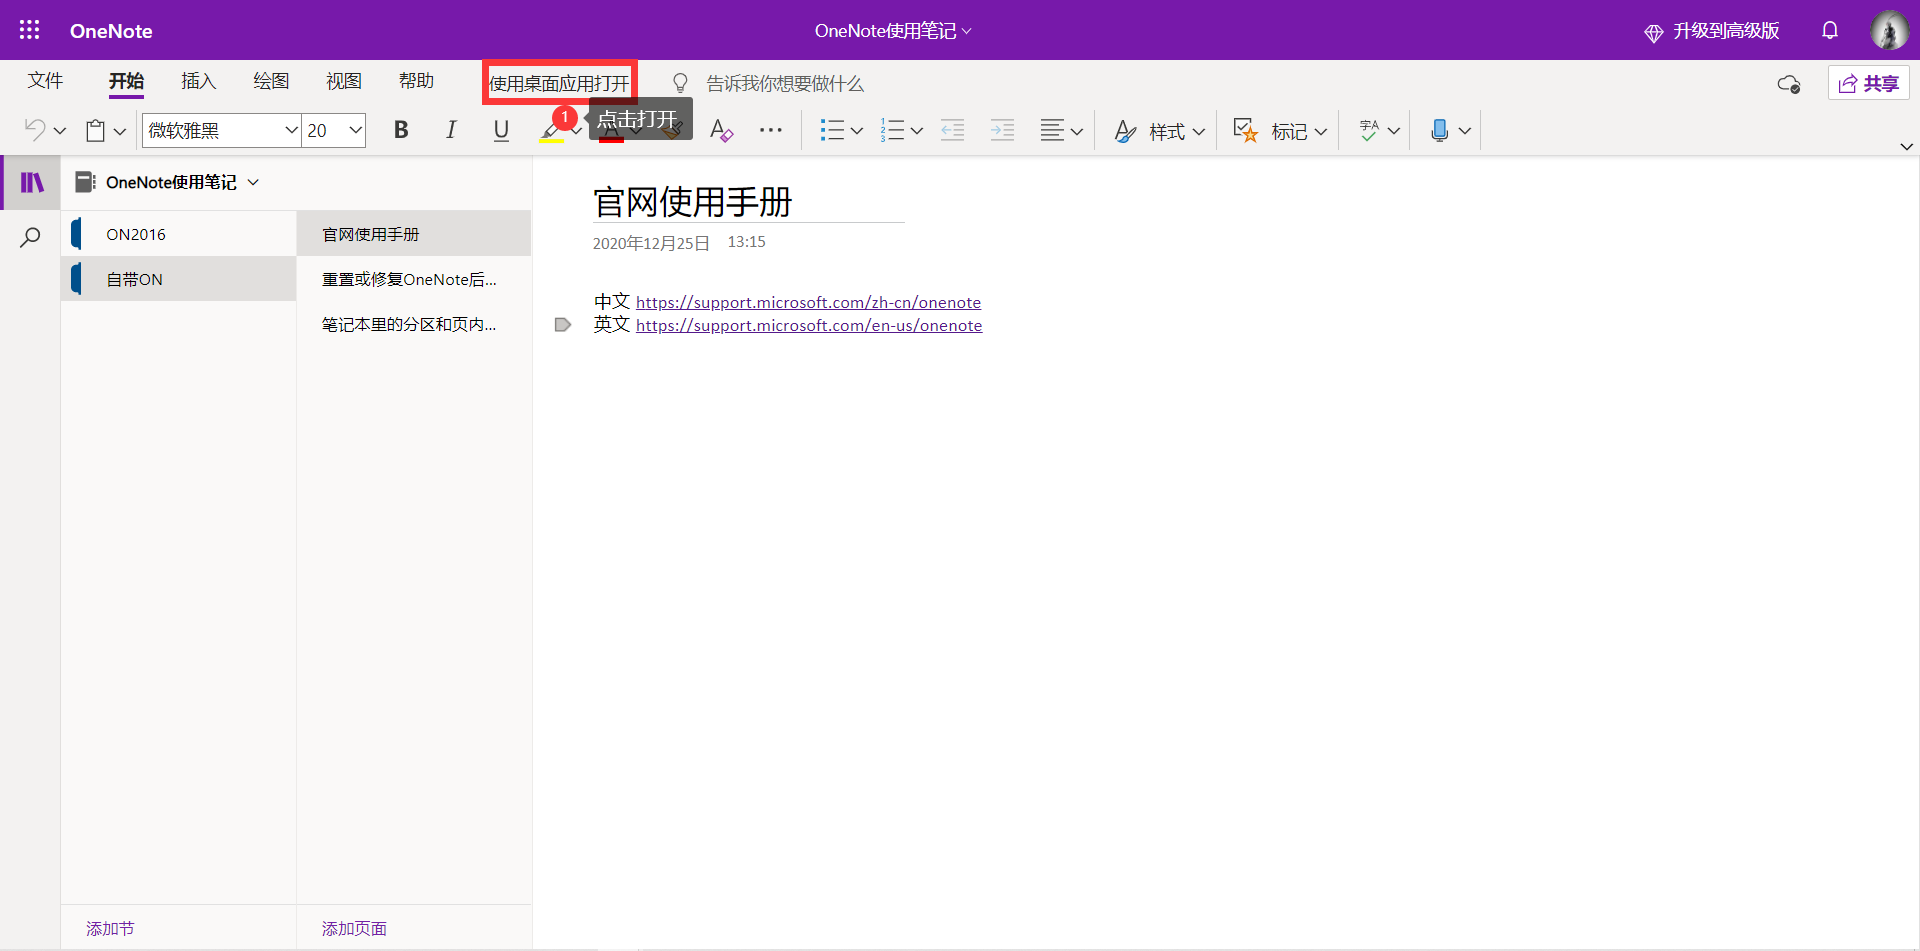Viewport: 1920px width, 951px height.
Task: Expand the alignment options arrow
Action: 1077,131
